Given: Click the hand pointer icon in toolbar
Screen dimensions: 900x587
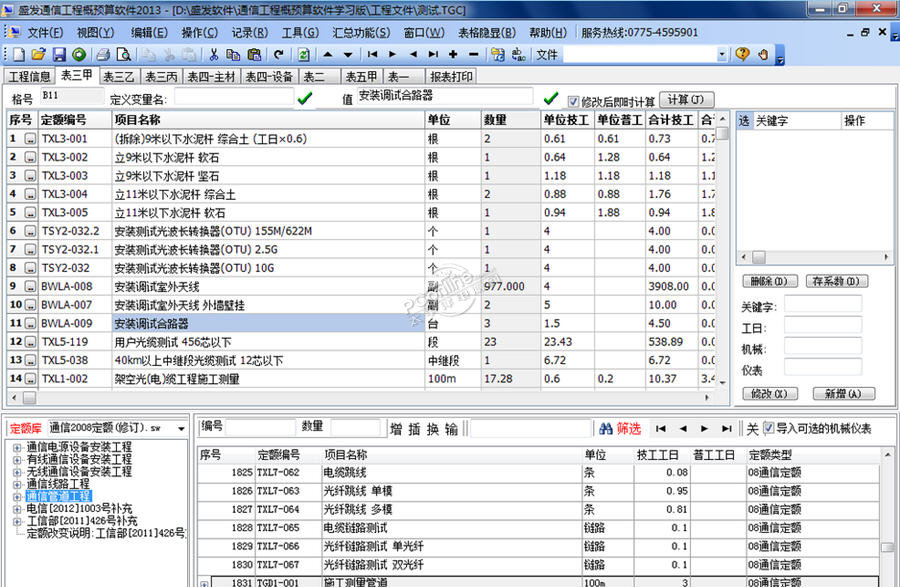Looking at the screenshot, I should [x=763, y=55].
